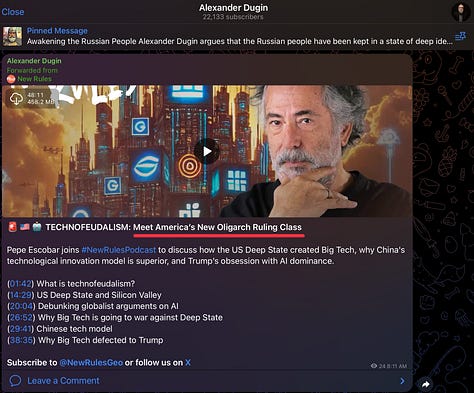The height and width of the screenshot is (393, 474).
Task: Click 'Chinese tech model' line
Action: pyautogui.click(x=74, y=329)
